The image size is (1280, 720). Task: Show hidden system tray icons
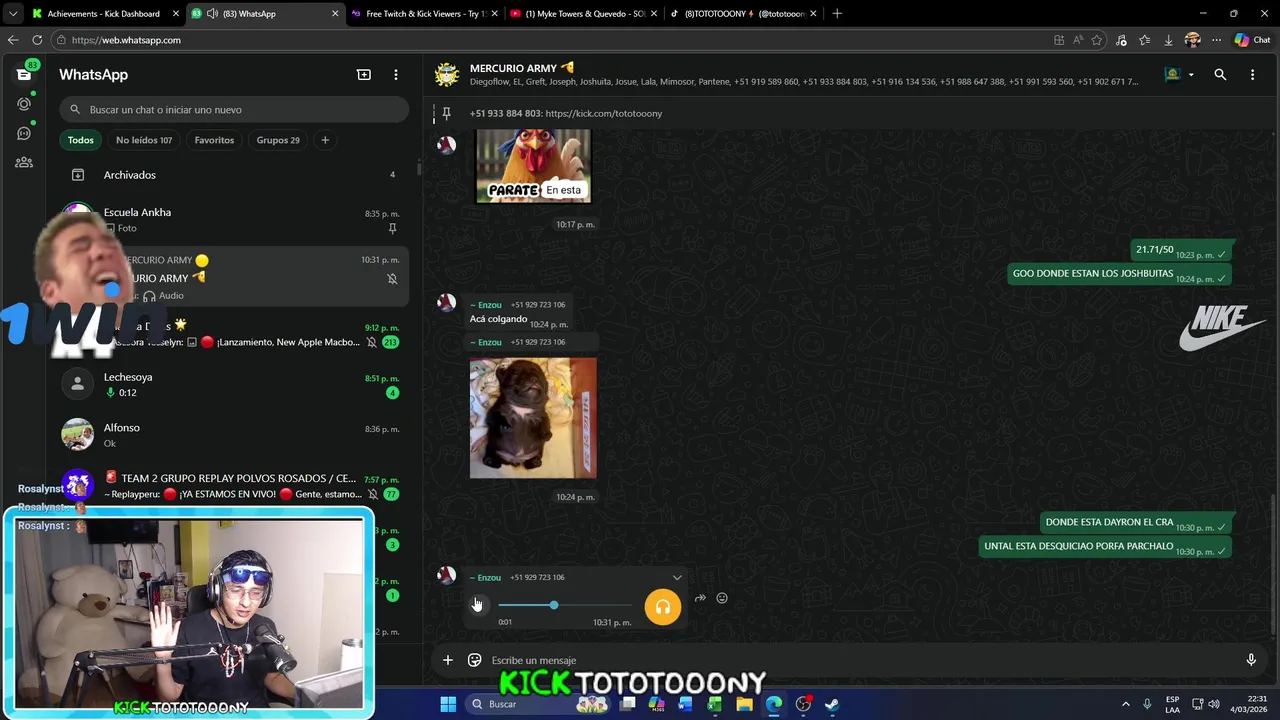(1125, 704)
